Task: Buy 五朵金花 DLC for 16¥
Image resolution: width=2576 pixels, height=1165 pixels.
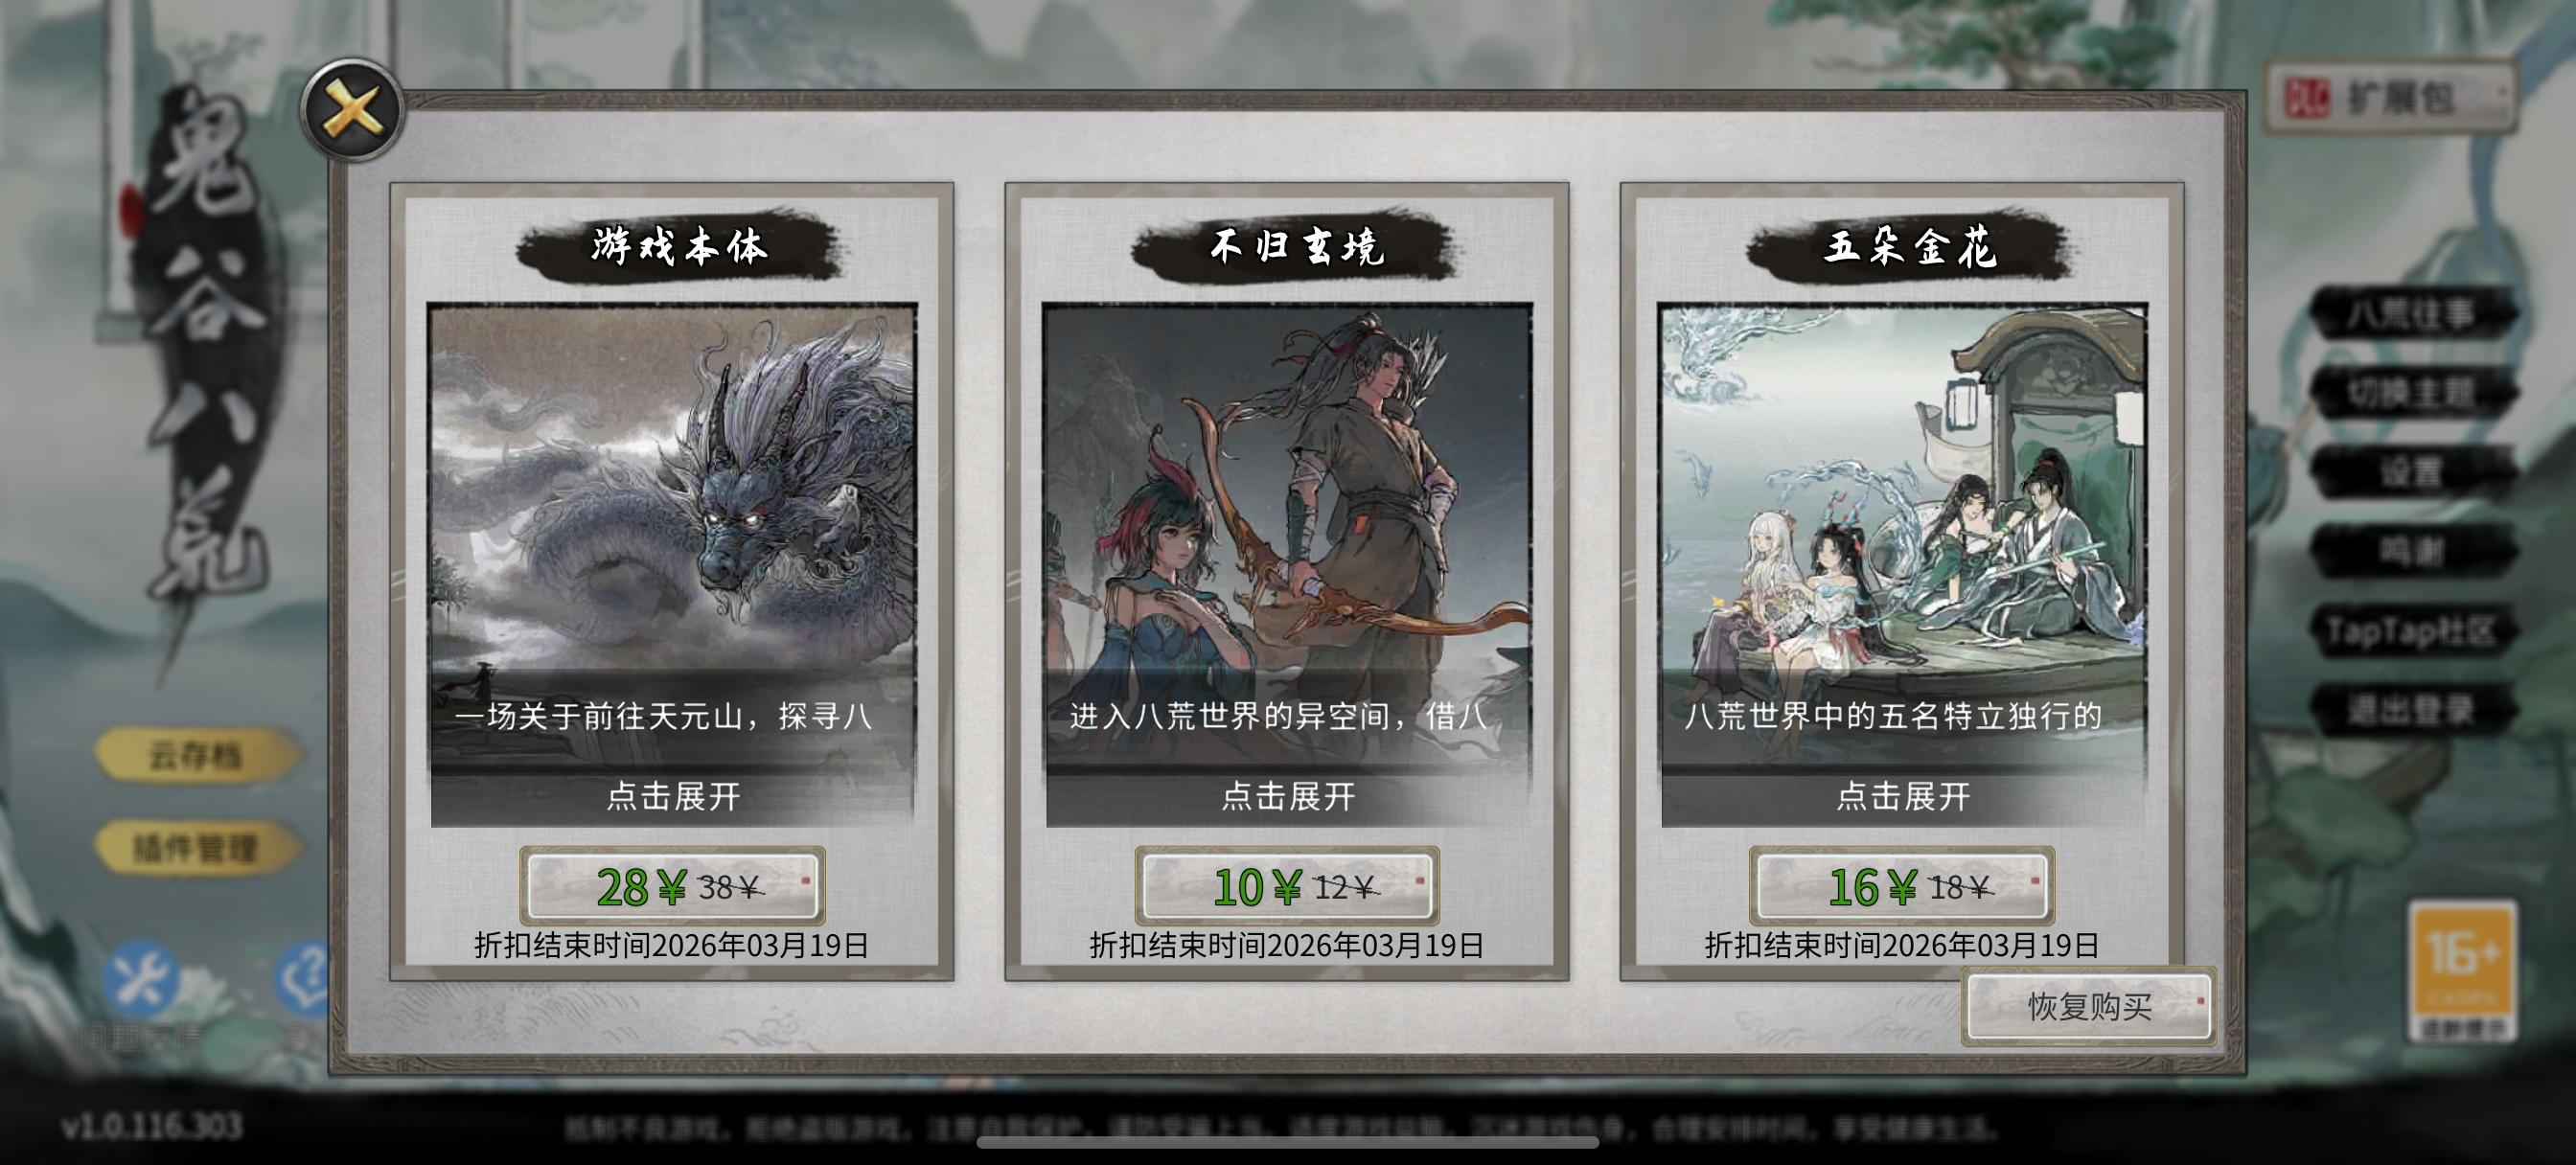Action: point(1902,886)
